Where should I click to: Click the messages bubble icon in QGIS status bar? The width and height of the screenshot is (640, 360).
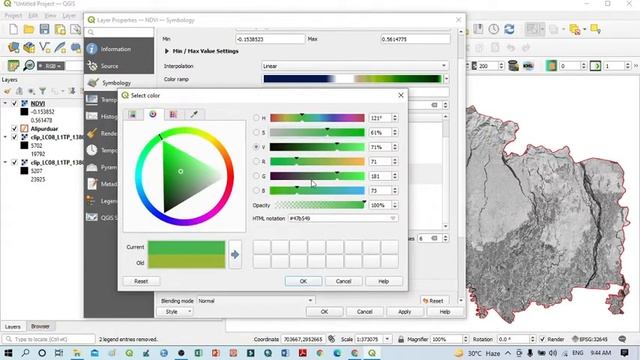tap(622, 339)
